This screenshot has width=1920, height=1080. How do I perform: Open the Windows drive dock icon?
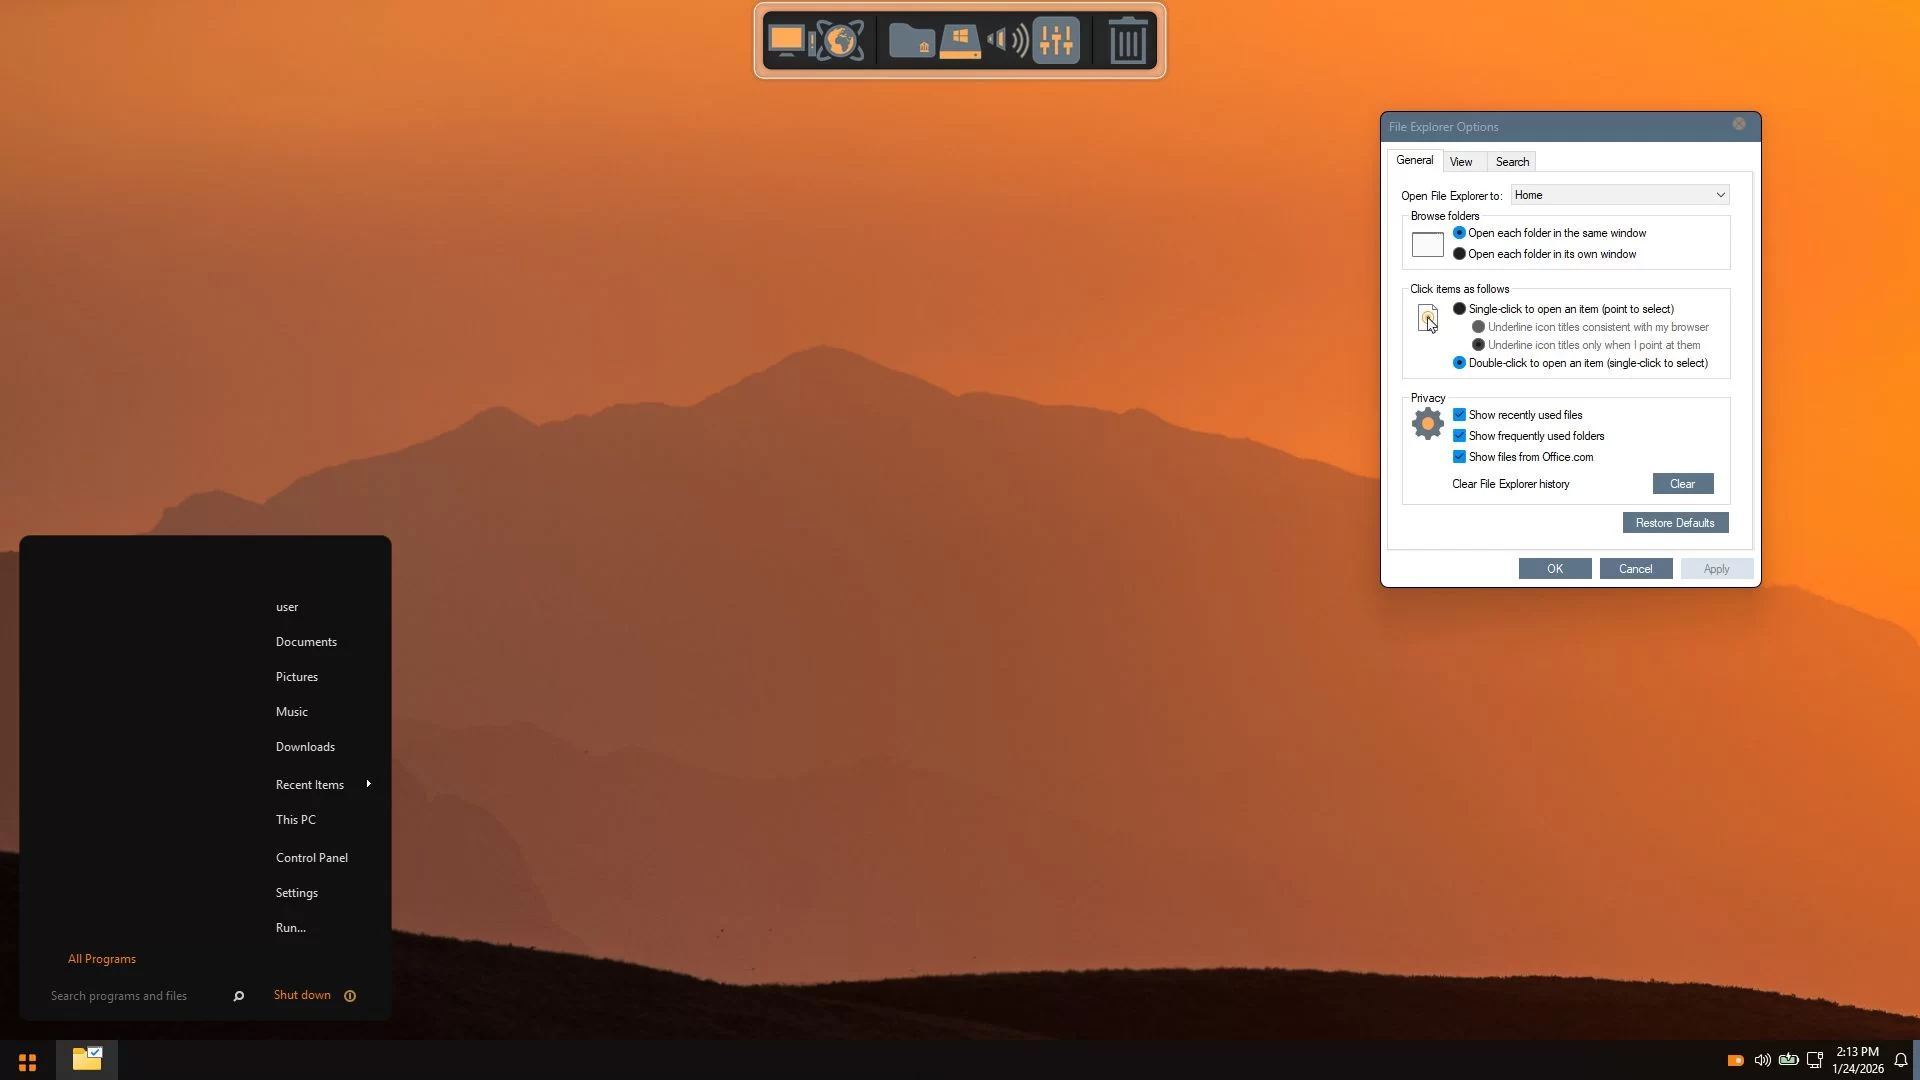(x=960, y=41)
